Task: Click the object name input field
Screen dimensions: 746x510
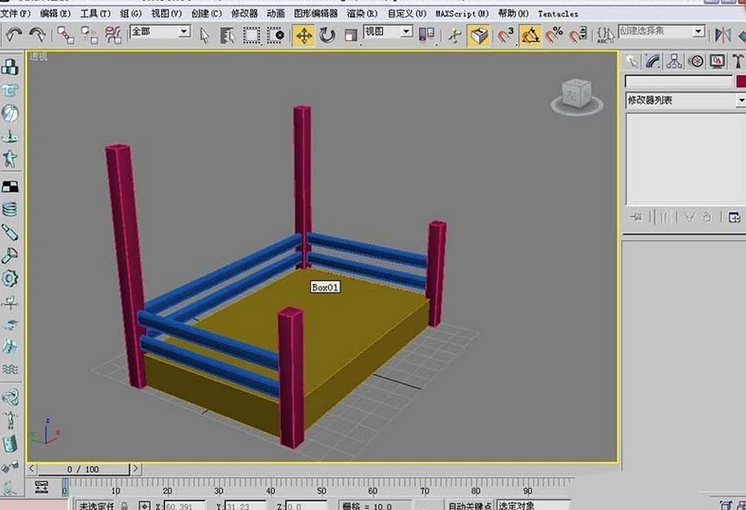Action: (679, 81)
